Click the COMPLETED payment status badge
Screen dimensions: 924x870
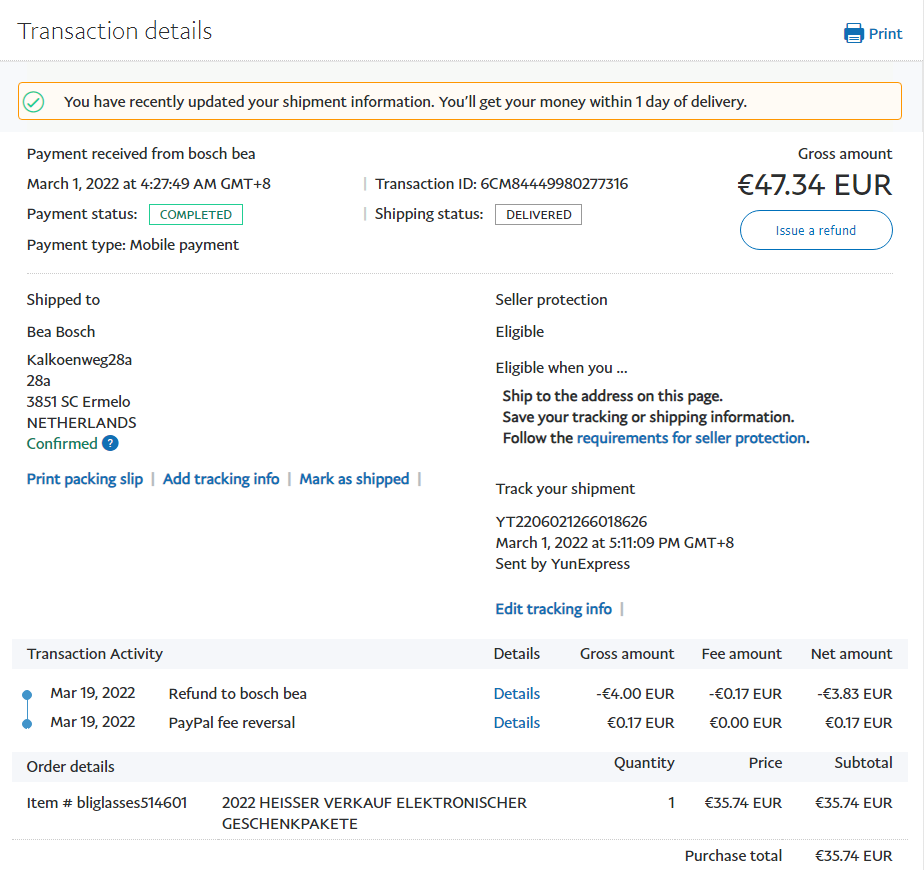pyautogui.click(x=196, y=215)
